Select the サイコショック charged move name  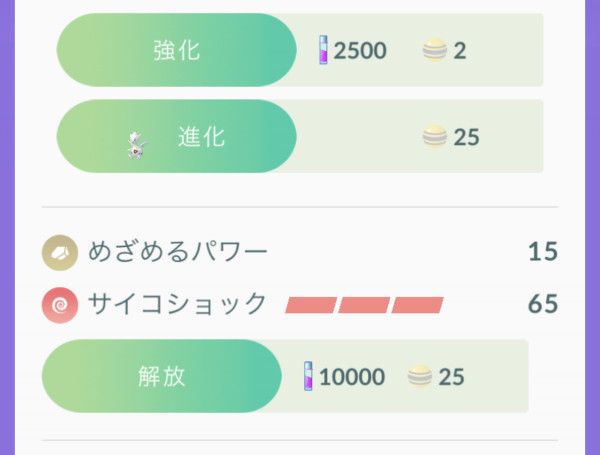[177, 304]
